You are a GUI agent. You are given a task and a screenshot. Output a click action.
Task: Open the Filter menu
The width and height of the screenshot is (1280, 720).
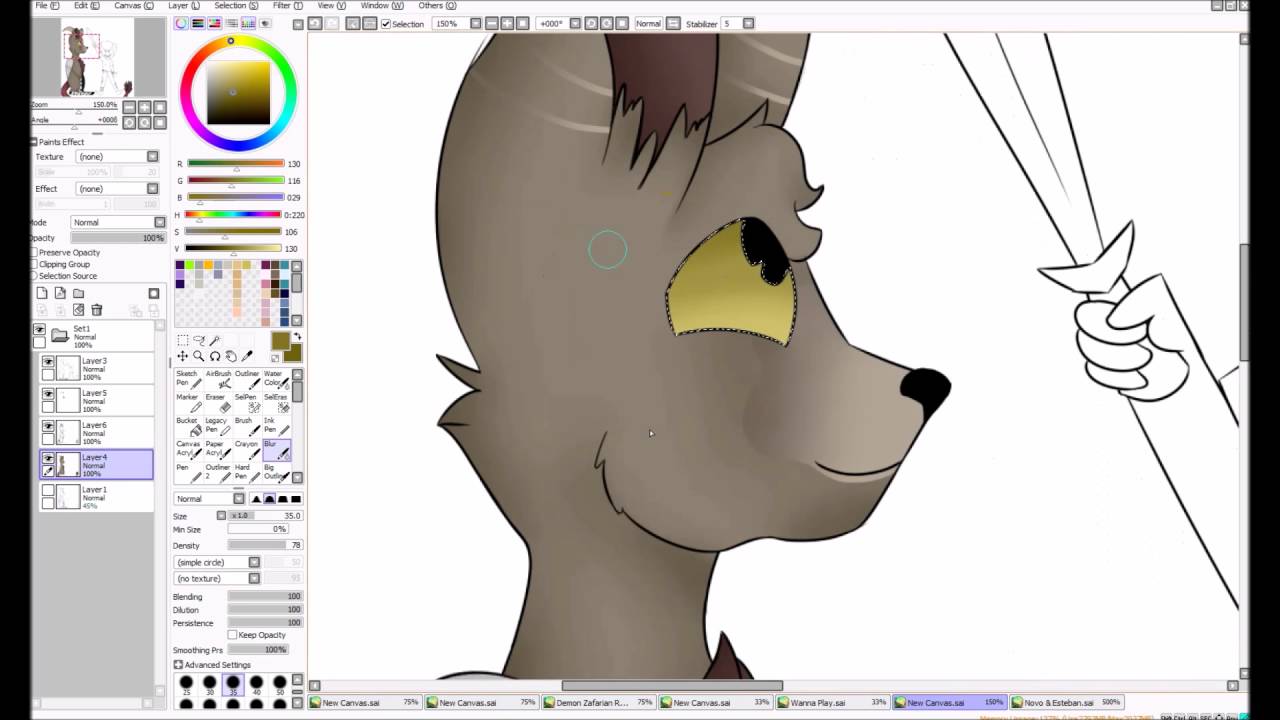pyautogui.click(x=287, y=6)
